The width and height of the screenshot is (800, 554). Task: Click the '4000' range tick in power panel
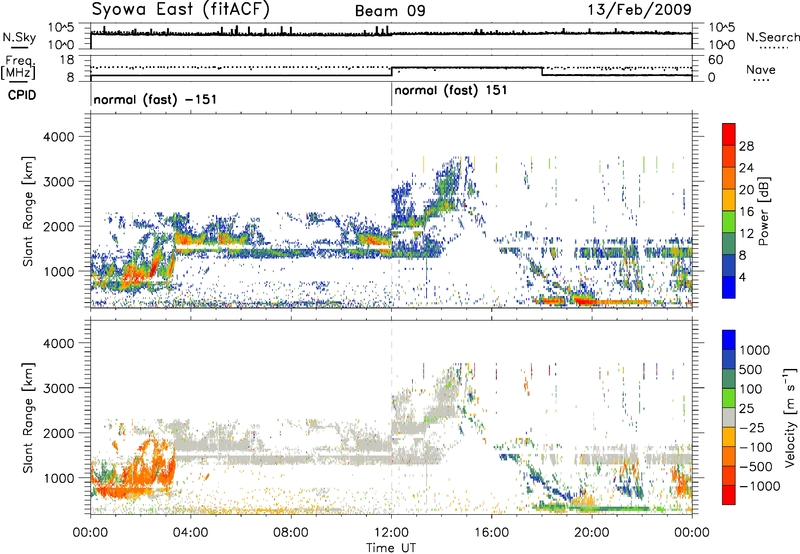click(x=59, y=137)
